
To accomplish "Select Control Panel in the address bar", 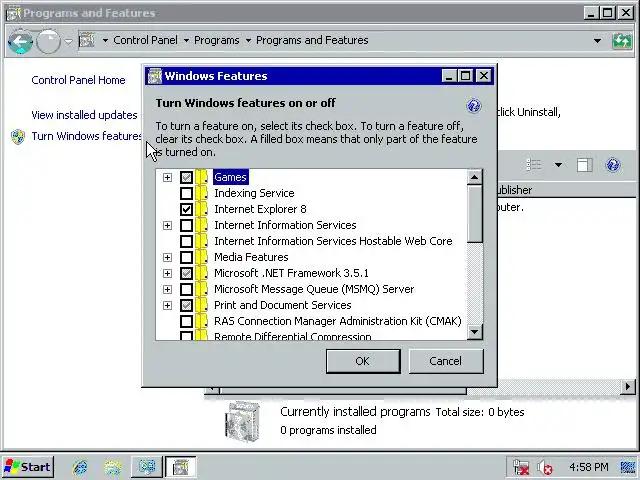I will coord(145,40).
